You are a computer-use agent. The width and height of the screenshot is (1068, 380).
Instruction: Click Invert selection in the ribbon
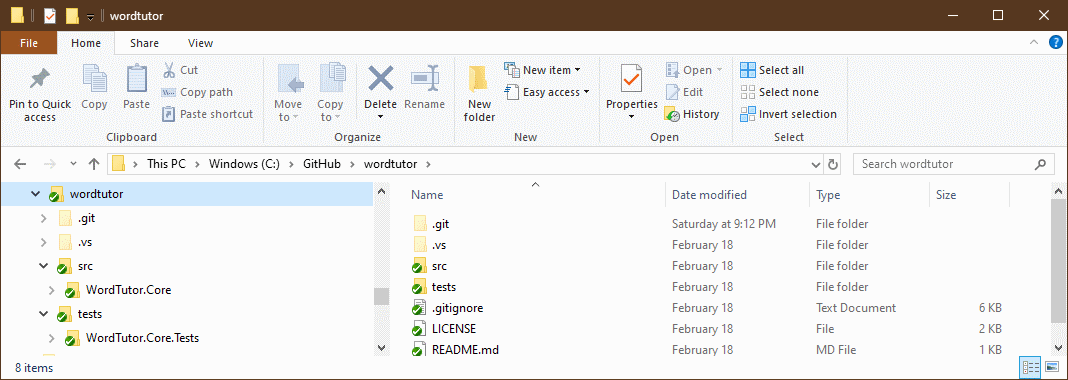(788, 114)
